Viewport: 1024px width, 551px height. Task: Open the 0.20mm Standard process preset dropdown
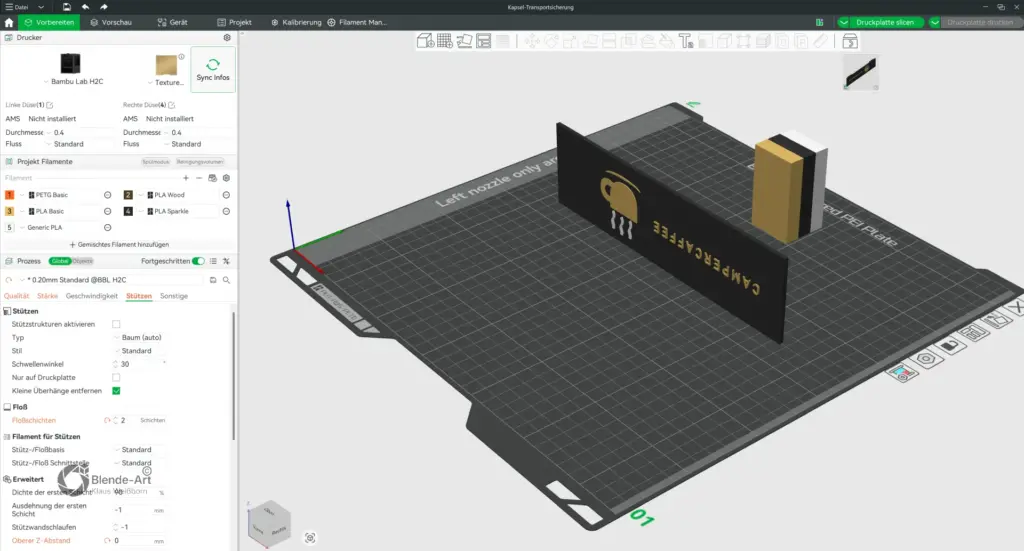point(110,279)
